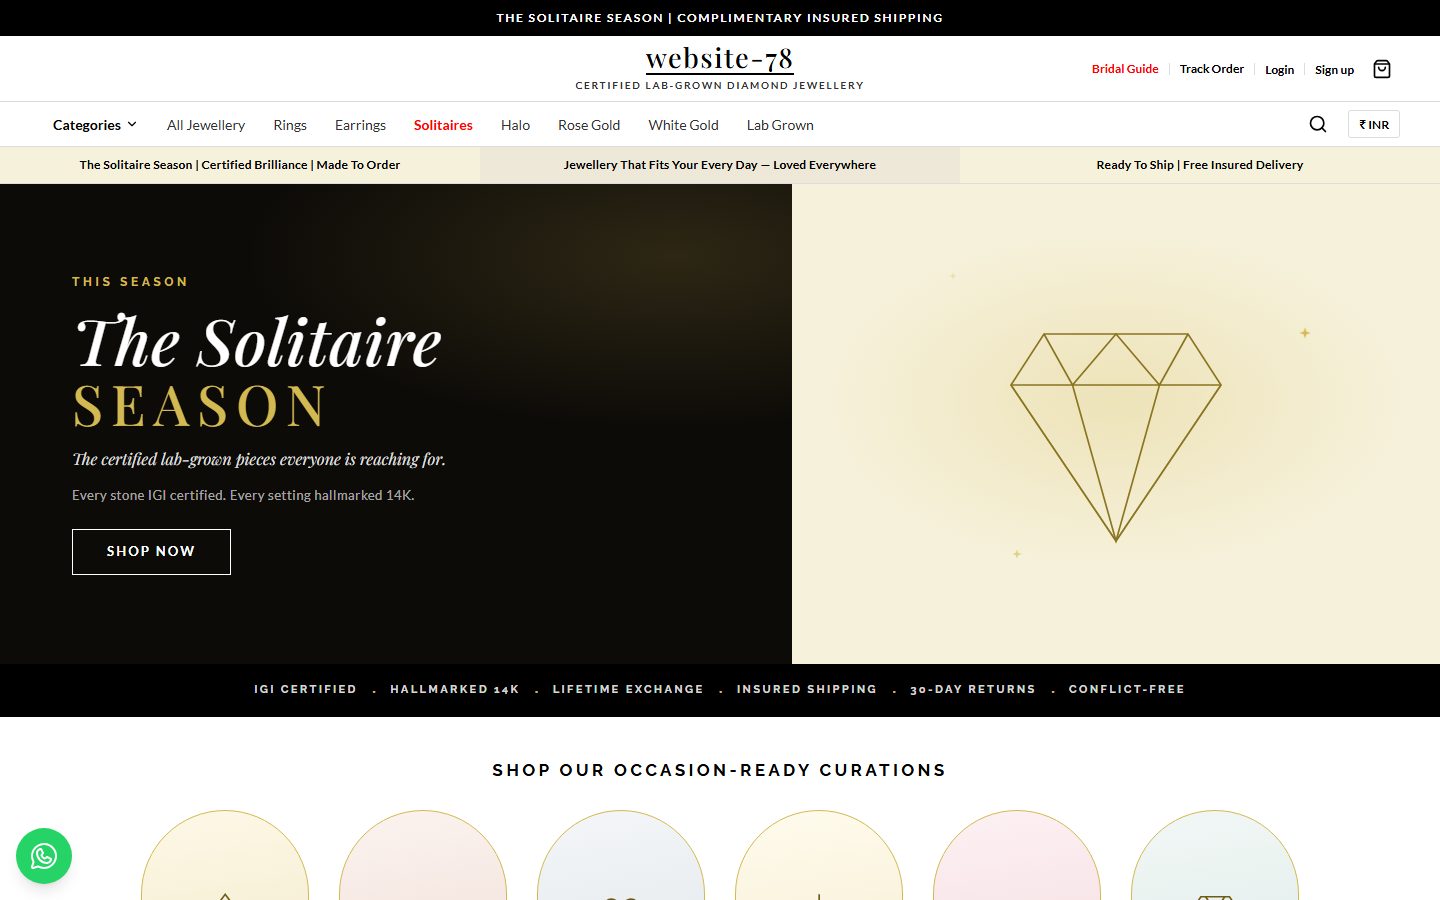Click 'INSURED SHIPPING' in black strip

tap(807, 689)
